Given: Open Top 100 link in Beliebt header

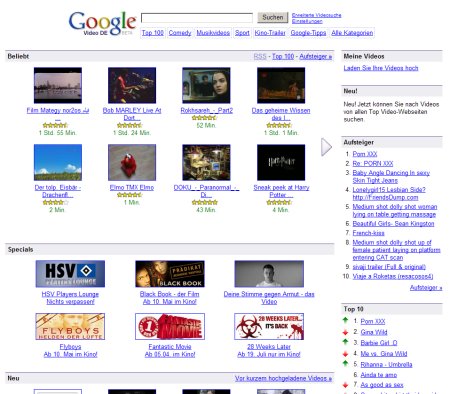Looking at the screenshot, I should (x=283, y=56).
